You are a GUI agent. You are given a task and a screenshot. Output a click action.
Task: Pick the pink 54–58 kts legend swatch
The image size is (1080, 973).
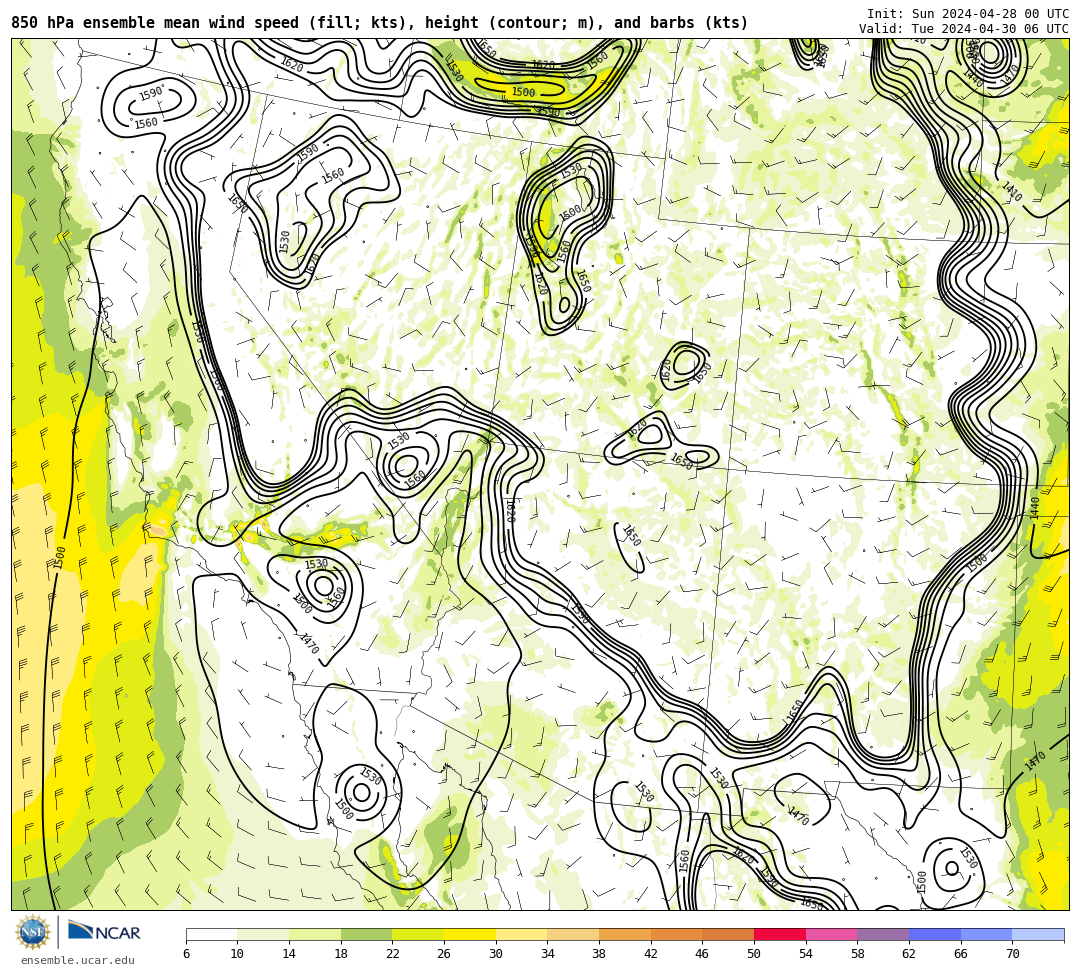[x=831, y=934]
